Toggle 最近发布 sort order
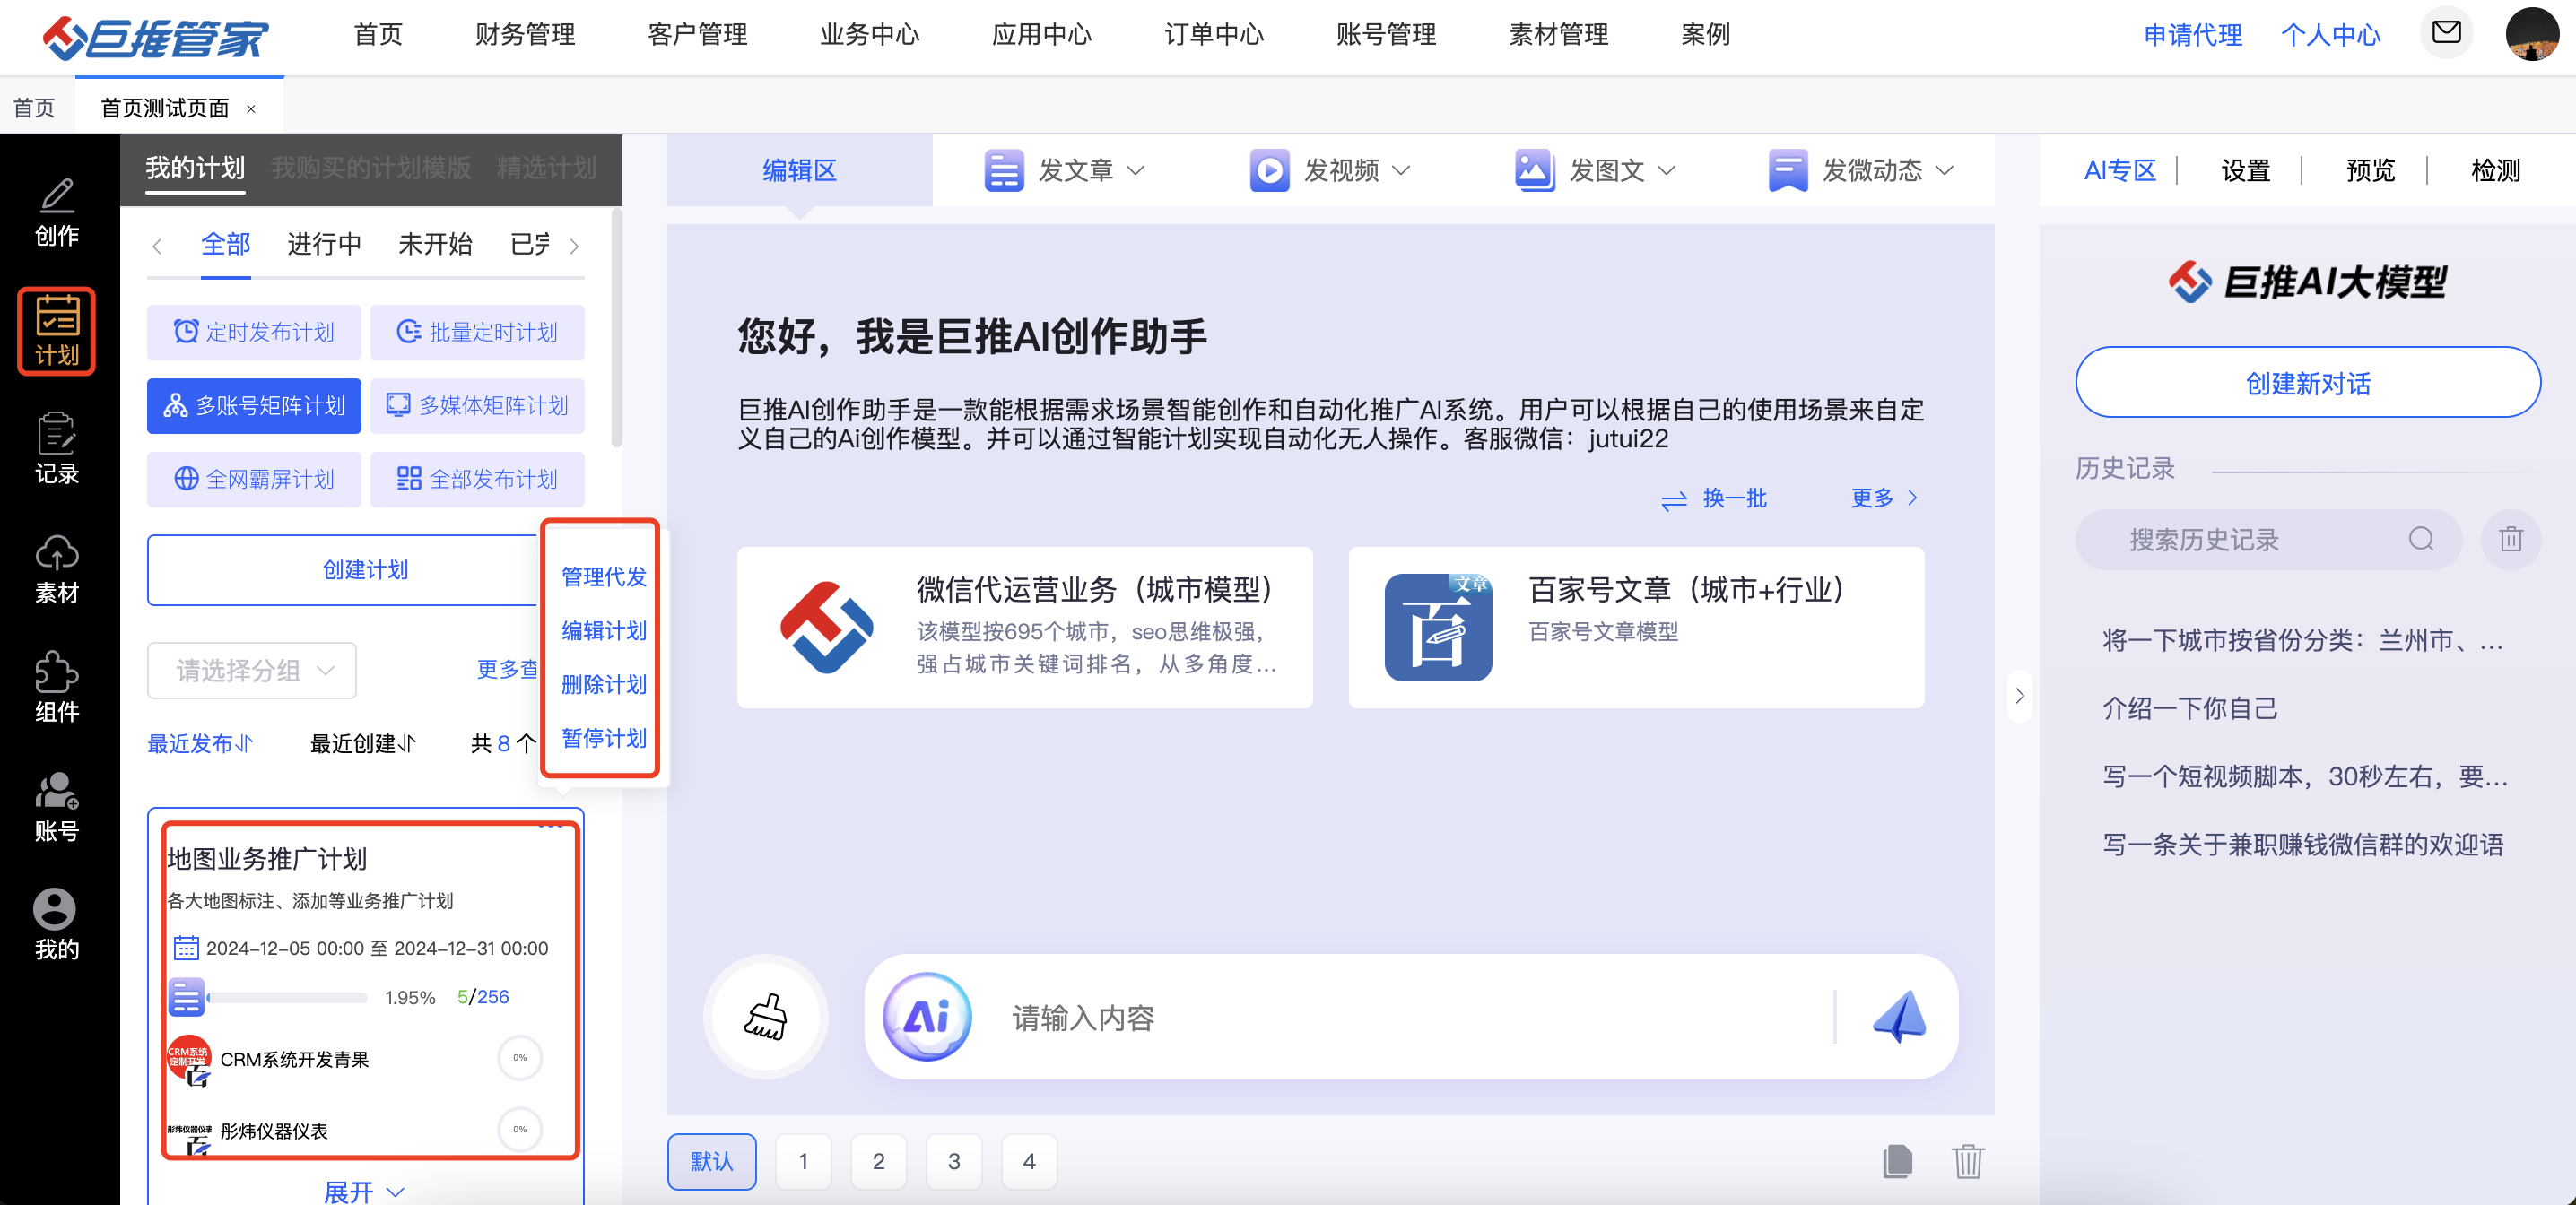The width and height of the screenshot is (2576, 1205). coord(200,743)
